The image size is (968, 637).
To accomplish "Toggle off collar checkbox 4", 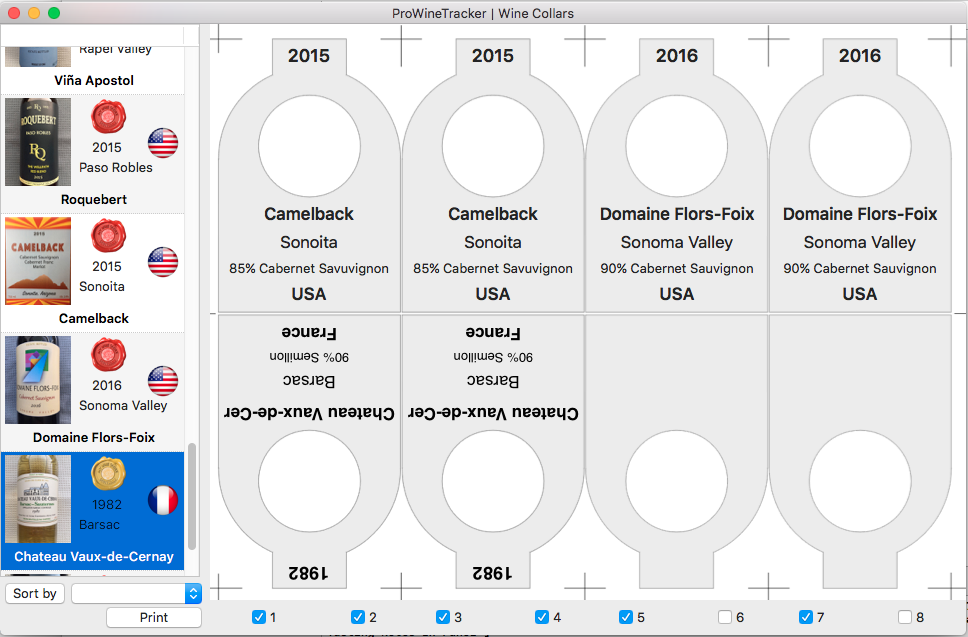I will click(542, 617).
